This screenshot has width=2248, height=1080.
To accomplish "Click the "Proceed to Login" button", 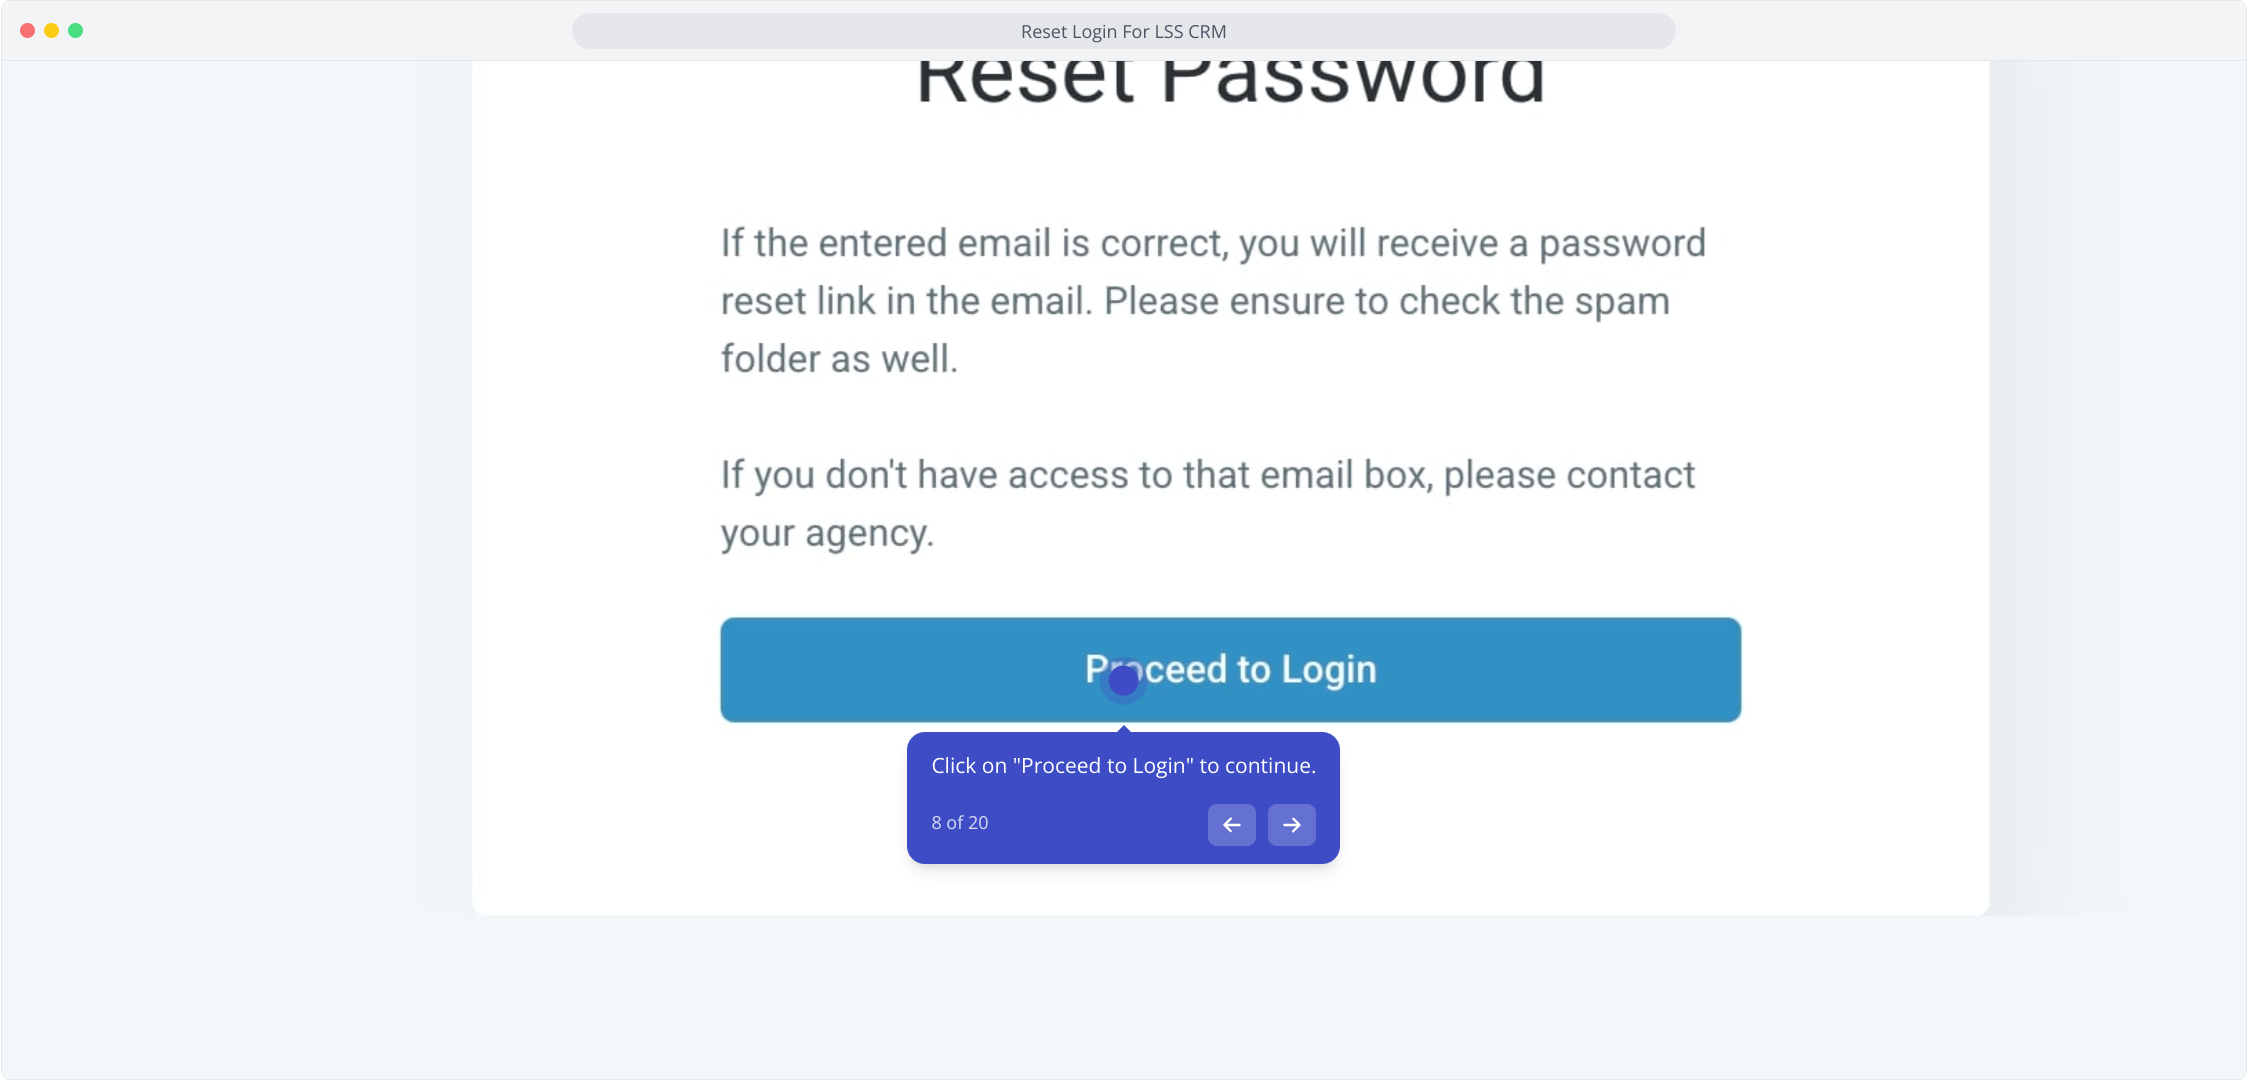I will [x=1230, y=670].
